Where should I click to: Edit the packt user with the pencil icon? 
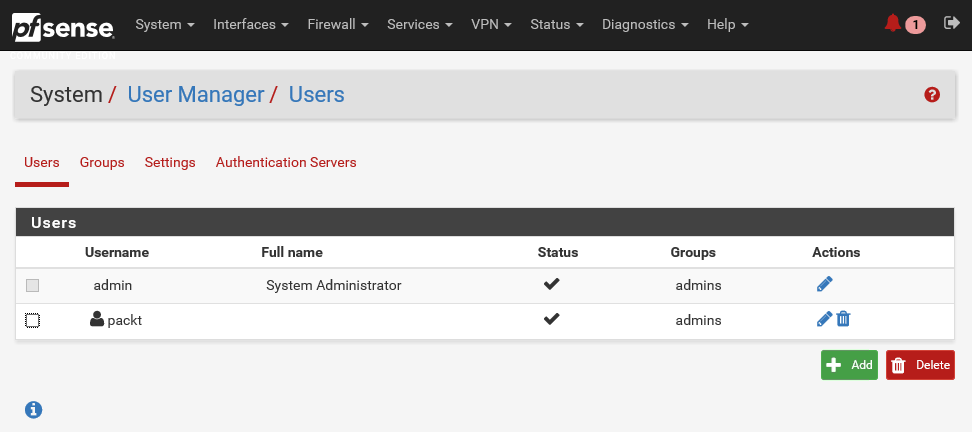(x=824, y=320)
